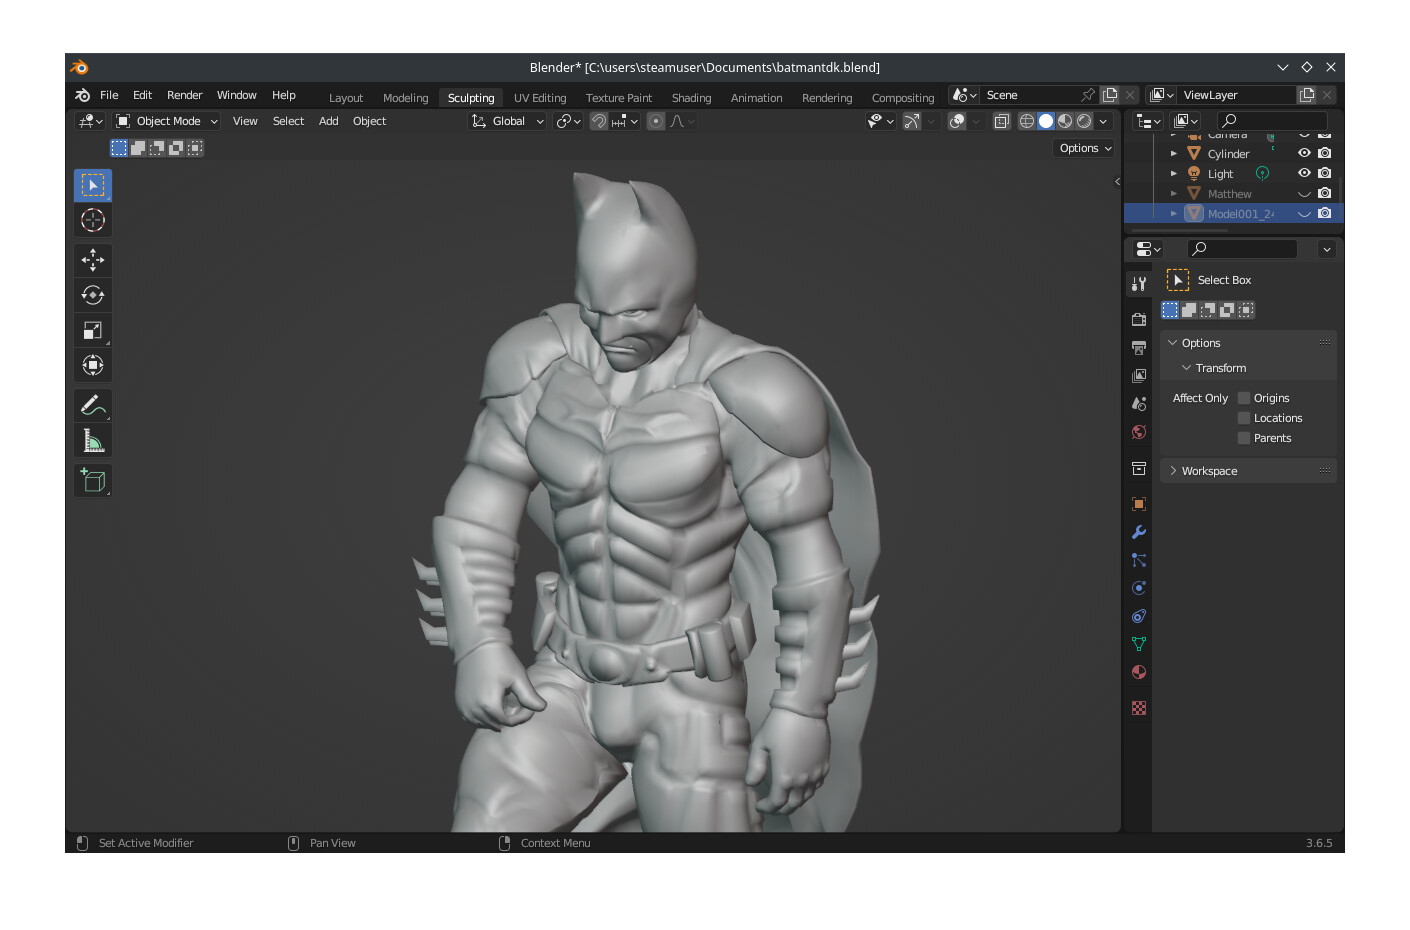Open the transform pivot point dropdown

tap(569, 121)
